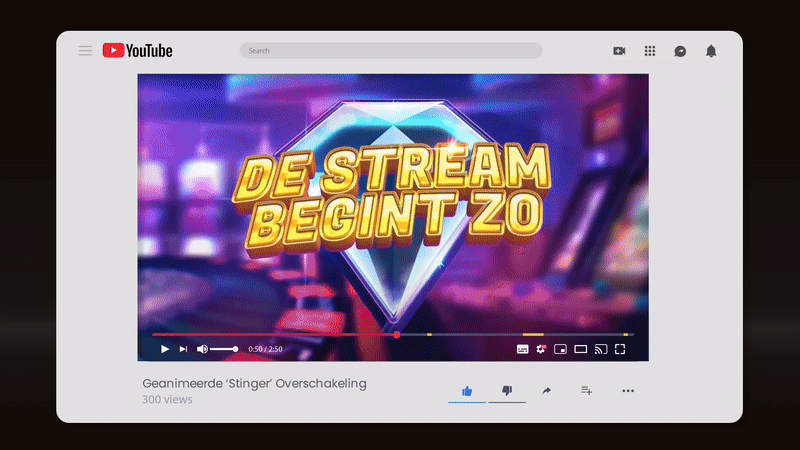Open the notifications bell
The image size is (800, 450).
pos(711,51)
